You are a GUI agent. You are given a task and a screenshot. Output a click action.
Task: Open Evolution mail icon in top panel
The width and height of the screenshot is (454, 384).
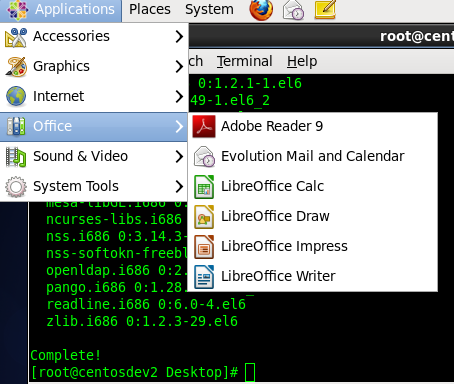tap(293, 10)
